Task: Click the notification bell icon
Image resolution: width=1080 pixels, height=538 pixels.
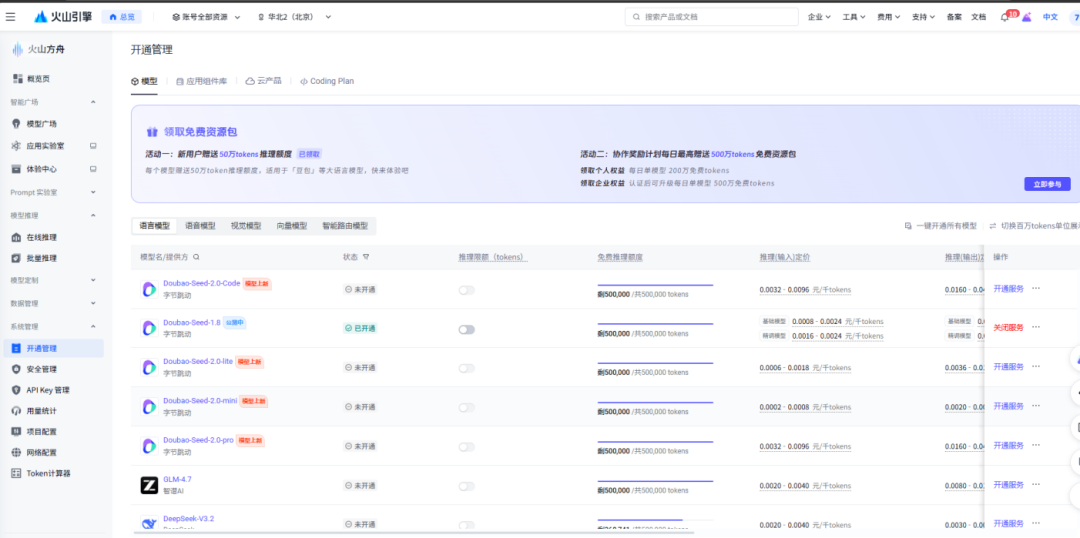Action: [x=1004, y=17]
